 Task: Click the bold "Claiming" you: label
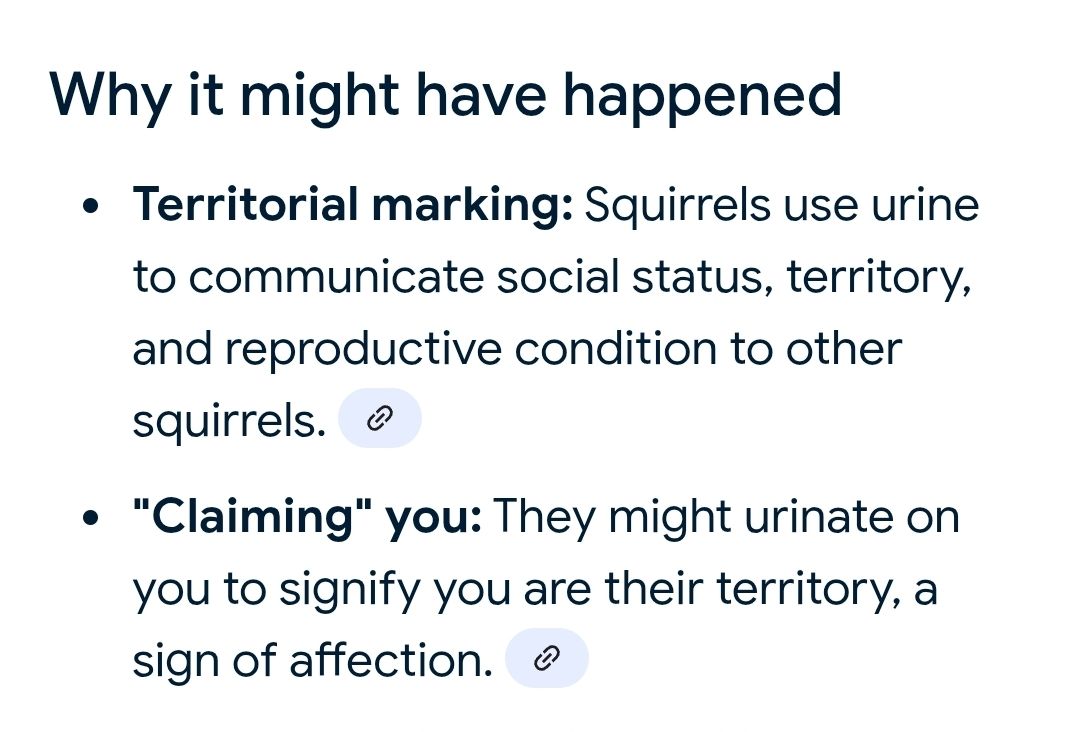pyautogui.click(x=307, y=516)
